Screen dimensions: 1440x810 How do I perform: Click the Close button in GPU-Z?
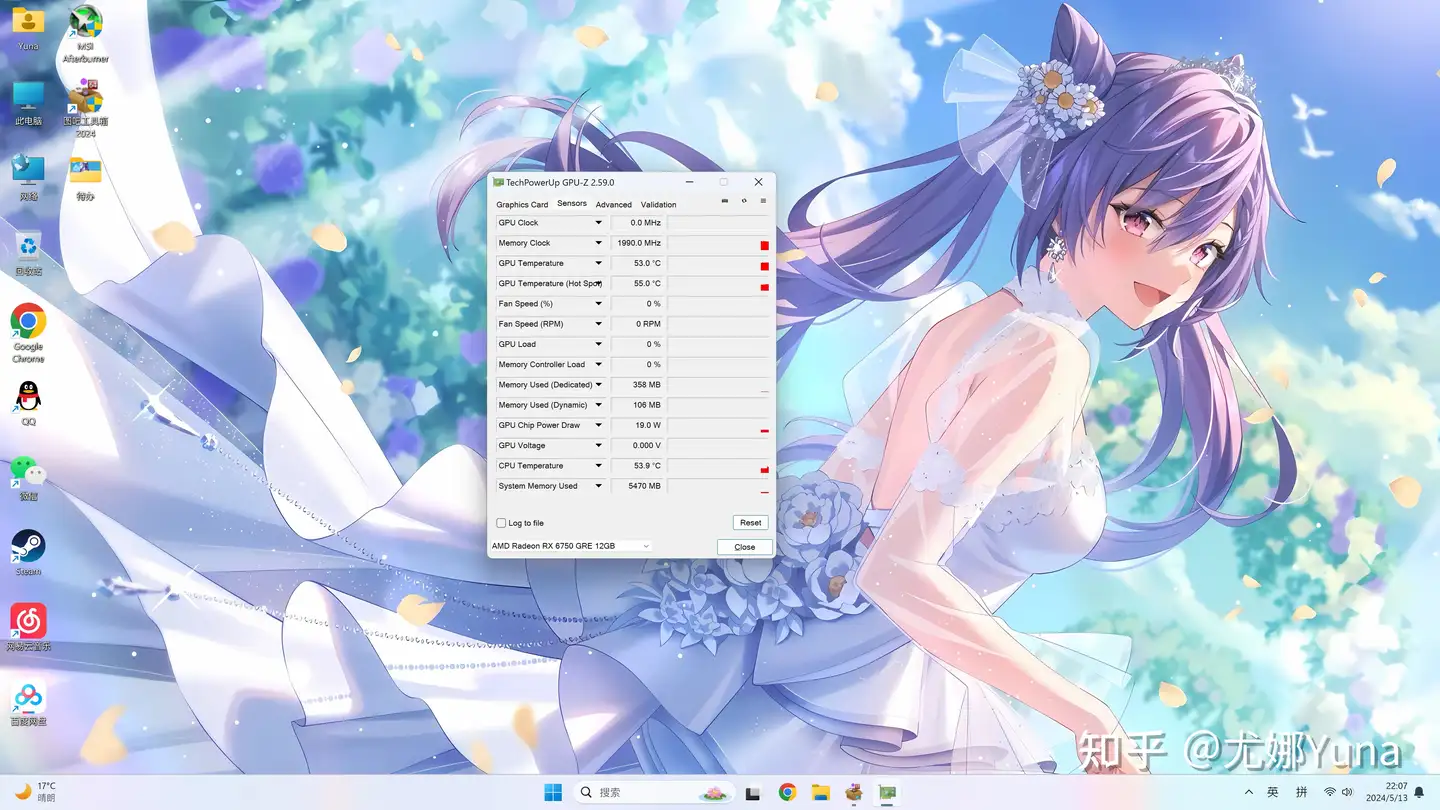coord(745,547)
